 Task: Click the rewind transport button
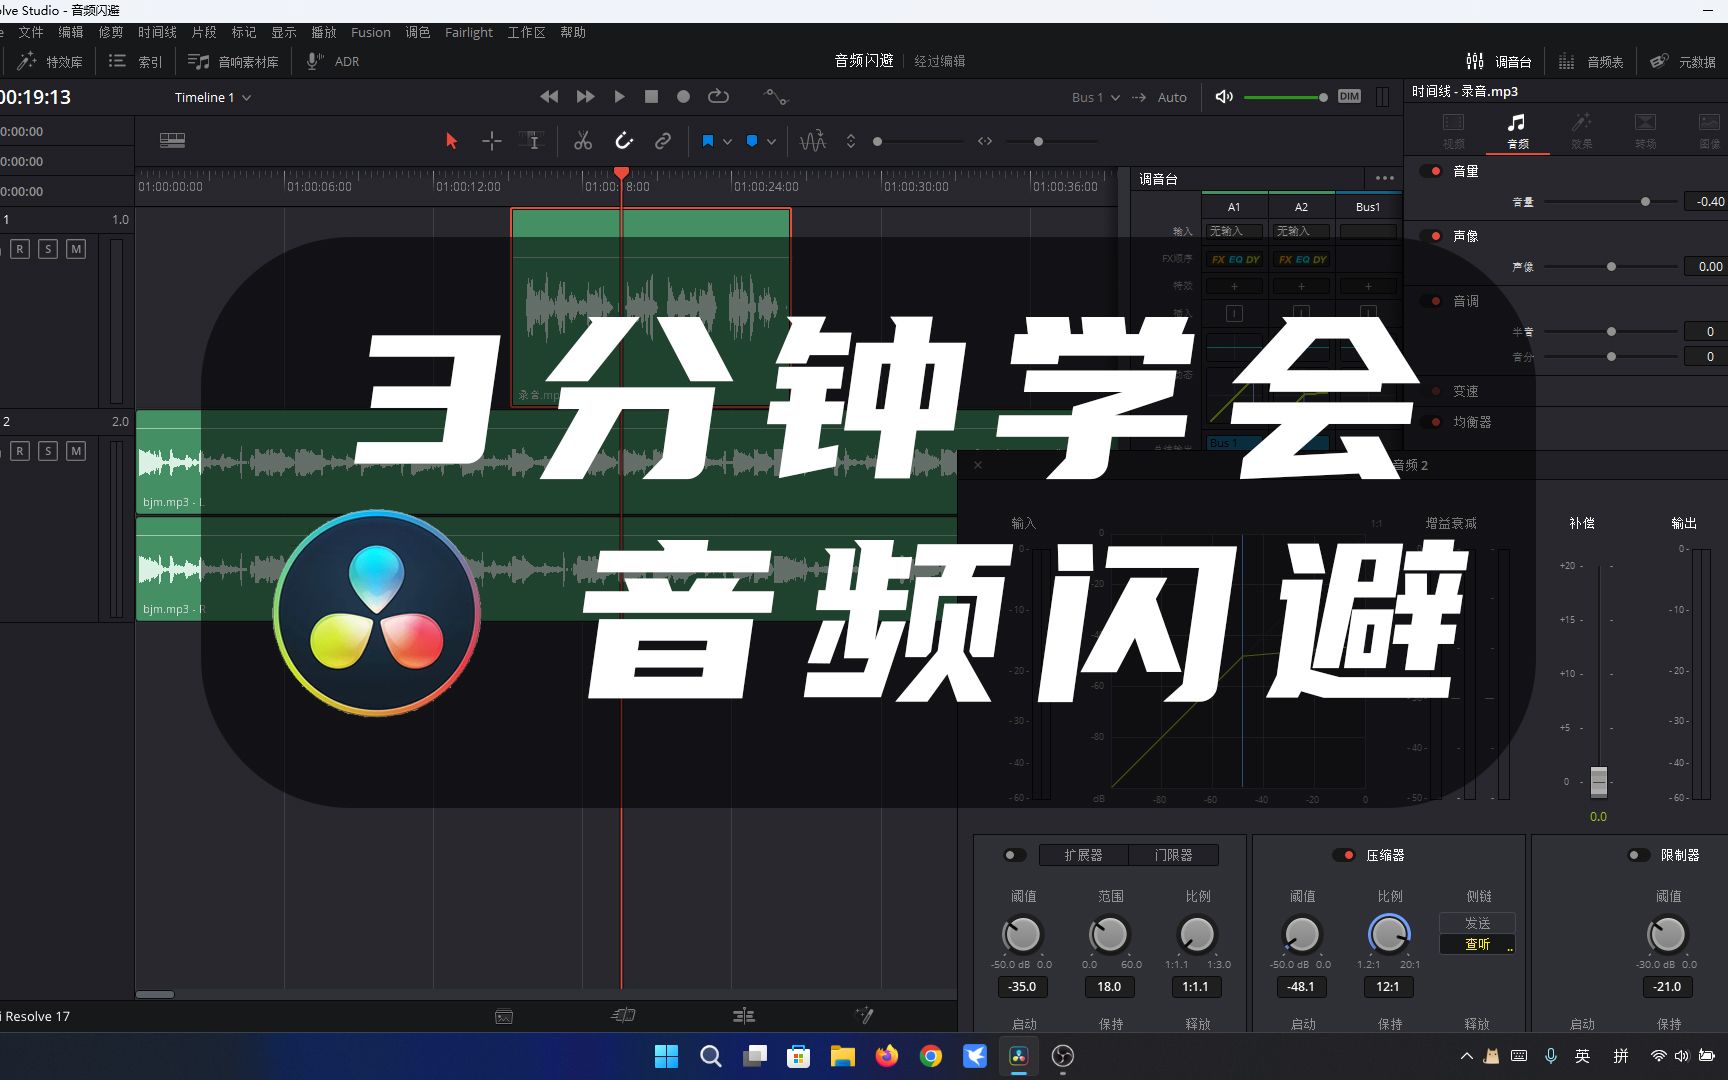point(549,97)
